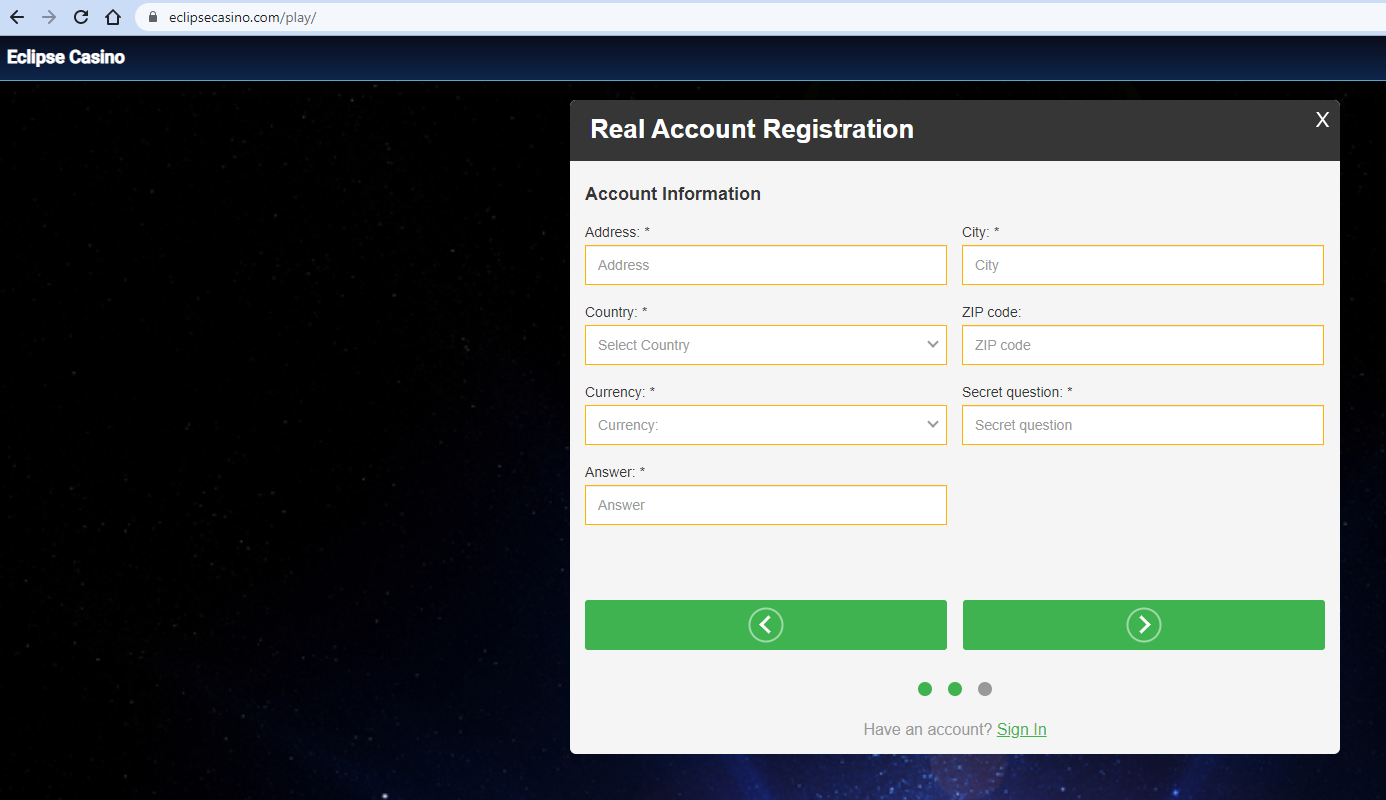Image resolution: width=1386 pixels, height=800 pixels.
Task: Click the Eclipse Casino logo text
Action: click(66, 57)
